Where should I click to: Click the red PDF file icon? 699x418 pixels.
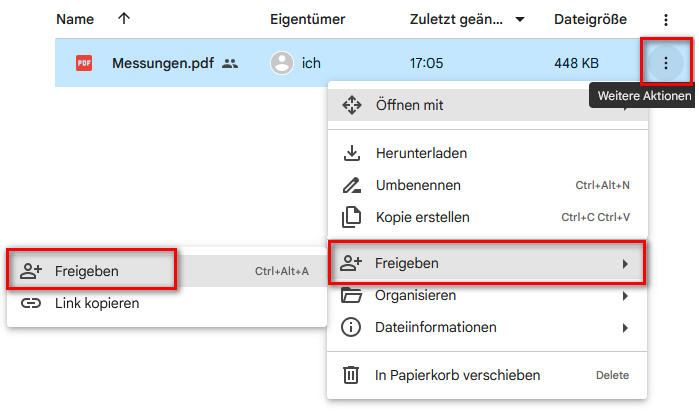point(84,63)
